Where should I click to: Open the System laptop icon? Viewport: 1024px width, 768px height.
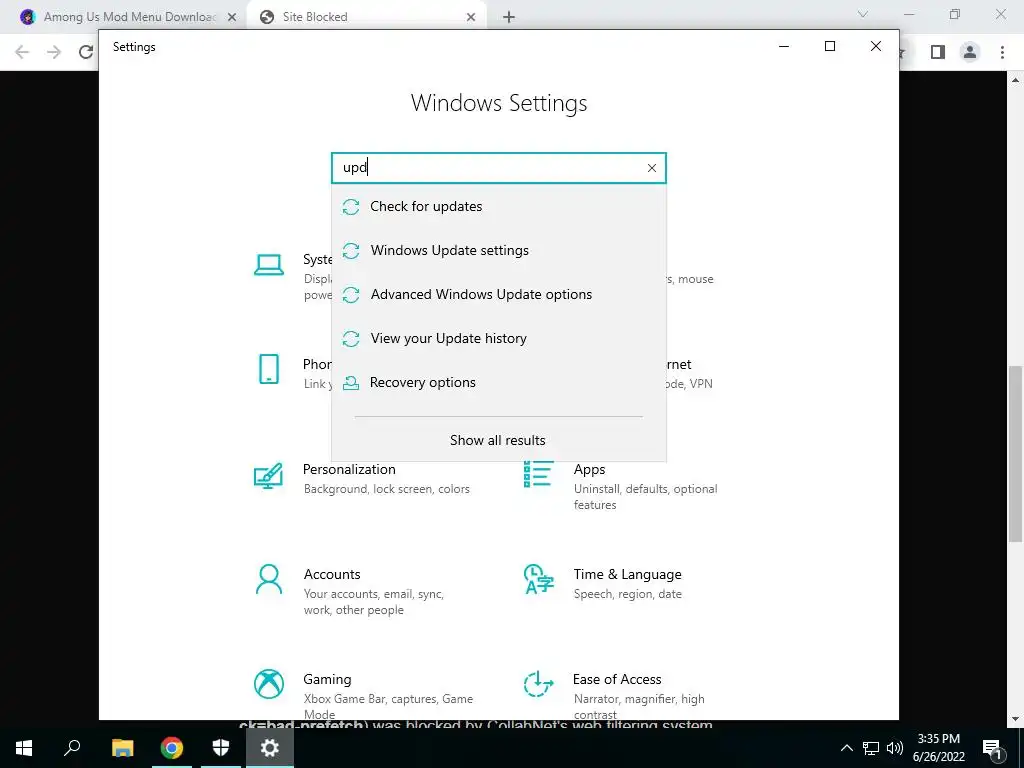pos(269,265)
